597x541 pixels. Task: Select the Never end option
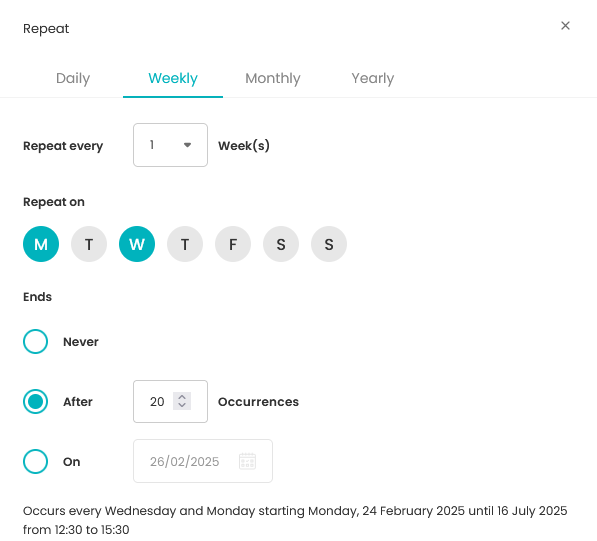[35, 342]
